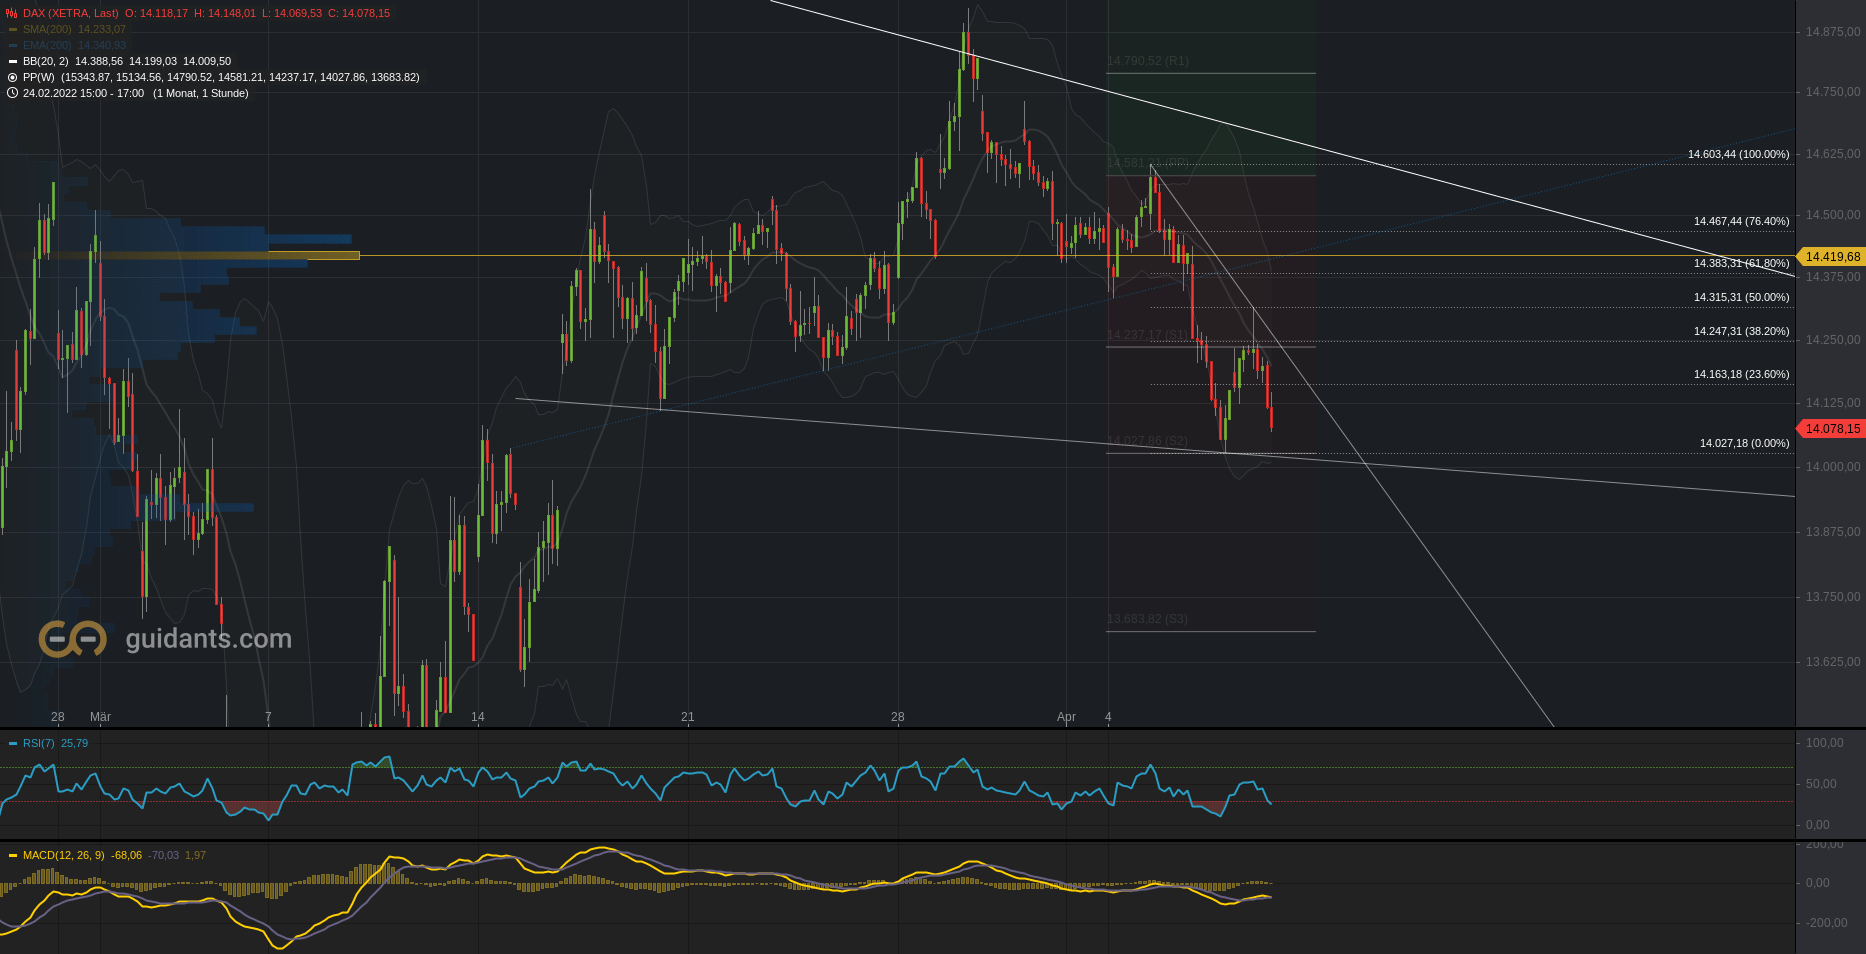
Task: Select the RSI(7) panel label
Action: [39, 743]
